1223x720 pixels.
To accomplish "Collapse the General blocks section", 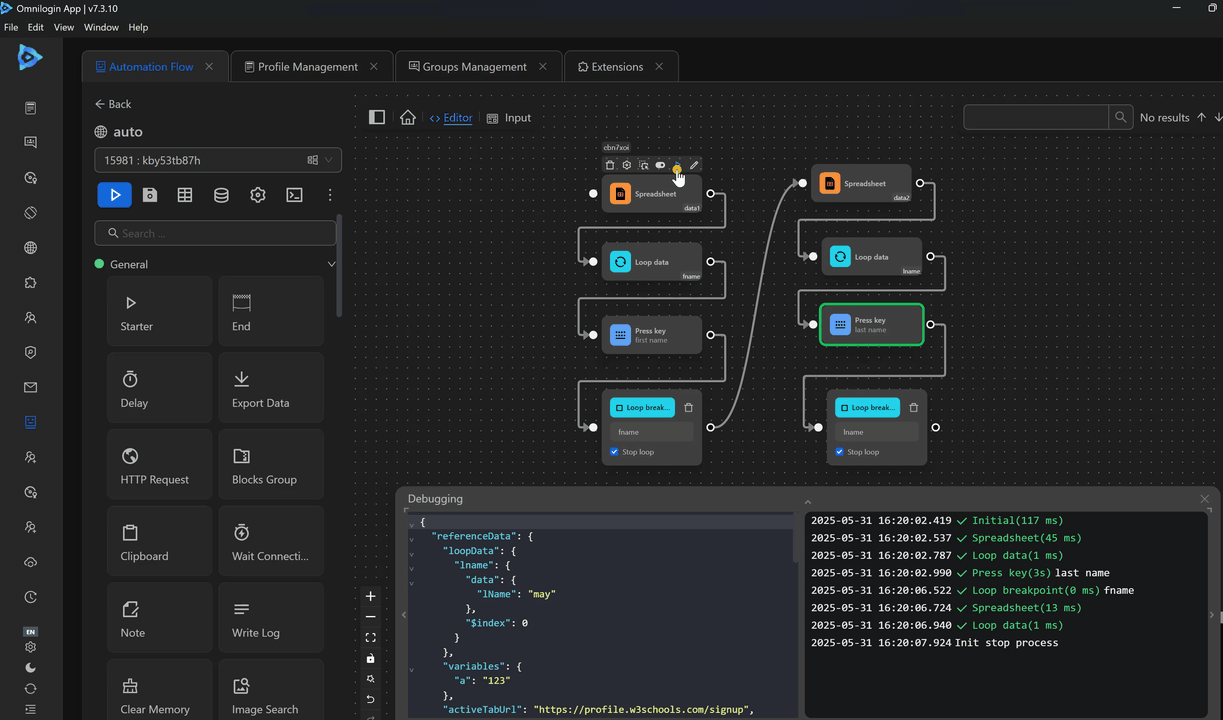I will (x=331, y=265).
